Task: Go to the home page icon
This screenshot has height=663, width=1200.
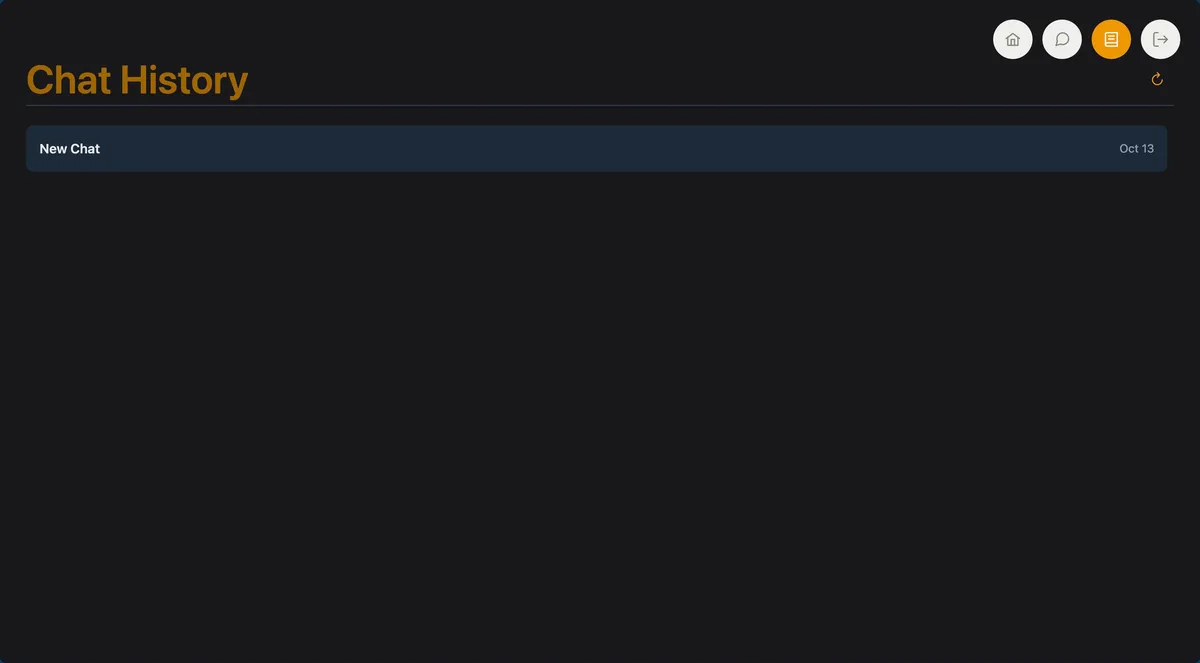Action: [x=1012, y=40]
